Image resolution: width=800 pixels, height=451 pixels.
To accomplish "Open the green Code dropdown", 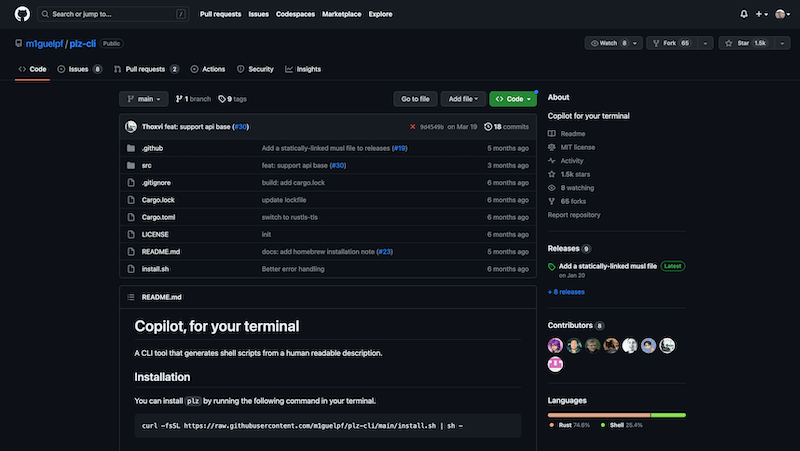I will point(512,99).
